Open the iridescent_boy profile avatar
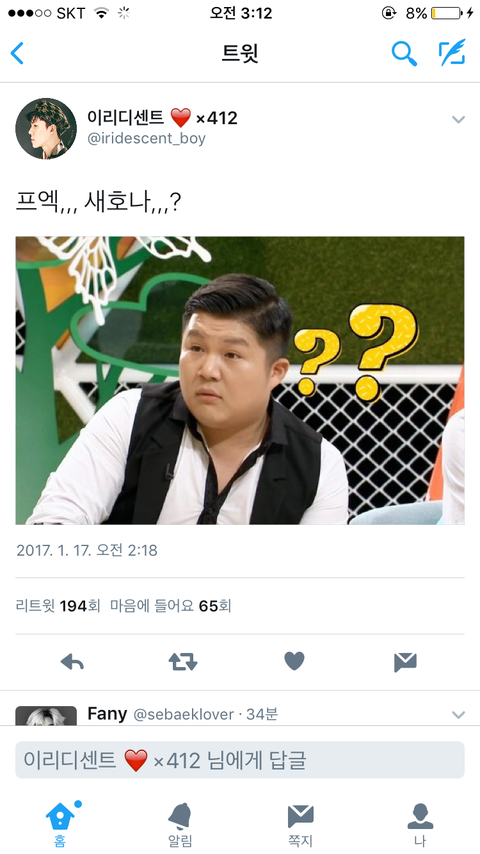This screenshot has width=480, height=854. (x=46, y=129)
